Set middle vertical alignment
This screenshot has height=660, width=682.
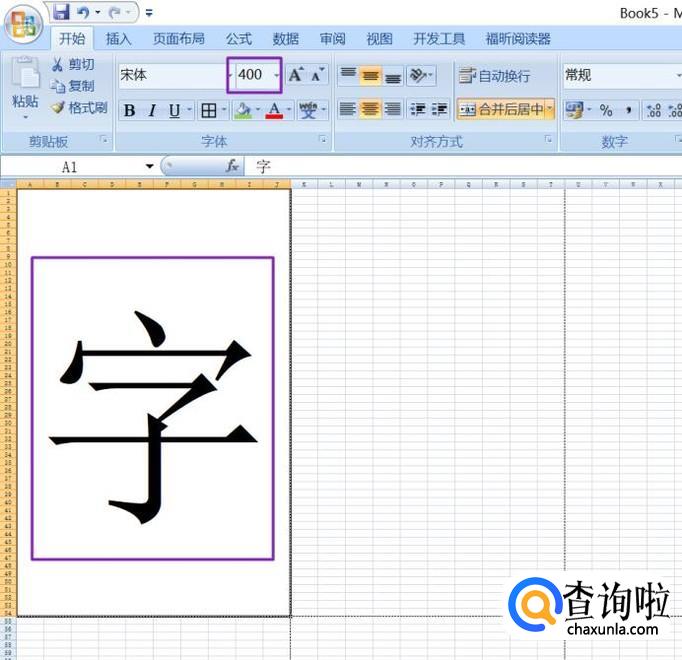370,76
